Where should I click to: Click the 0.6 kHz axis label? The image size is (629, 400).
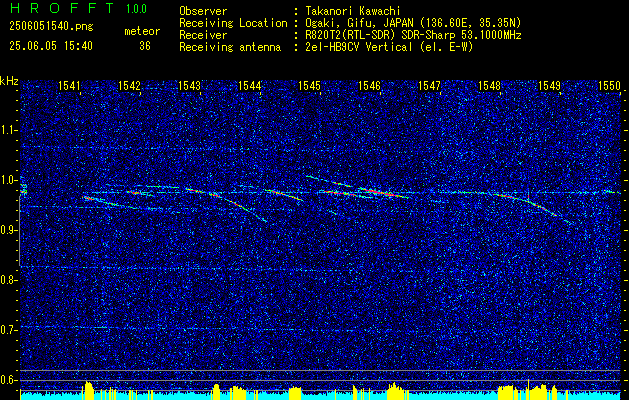(8, 380)
